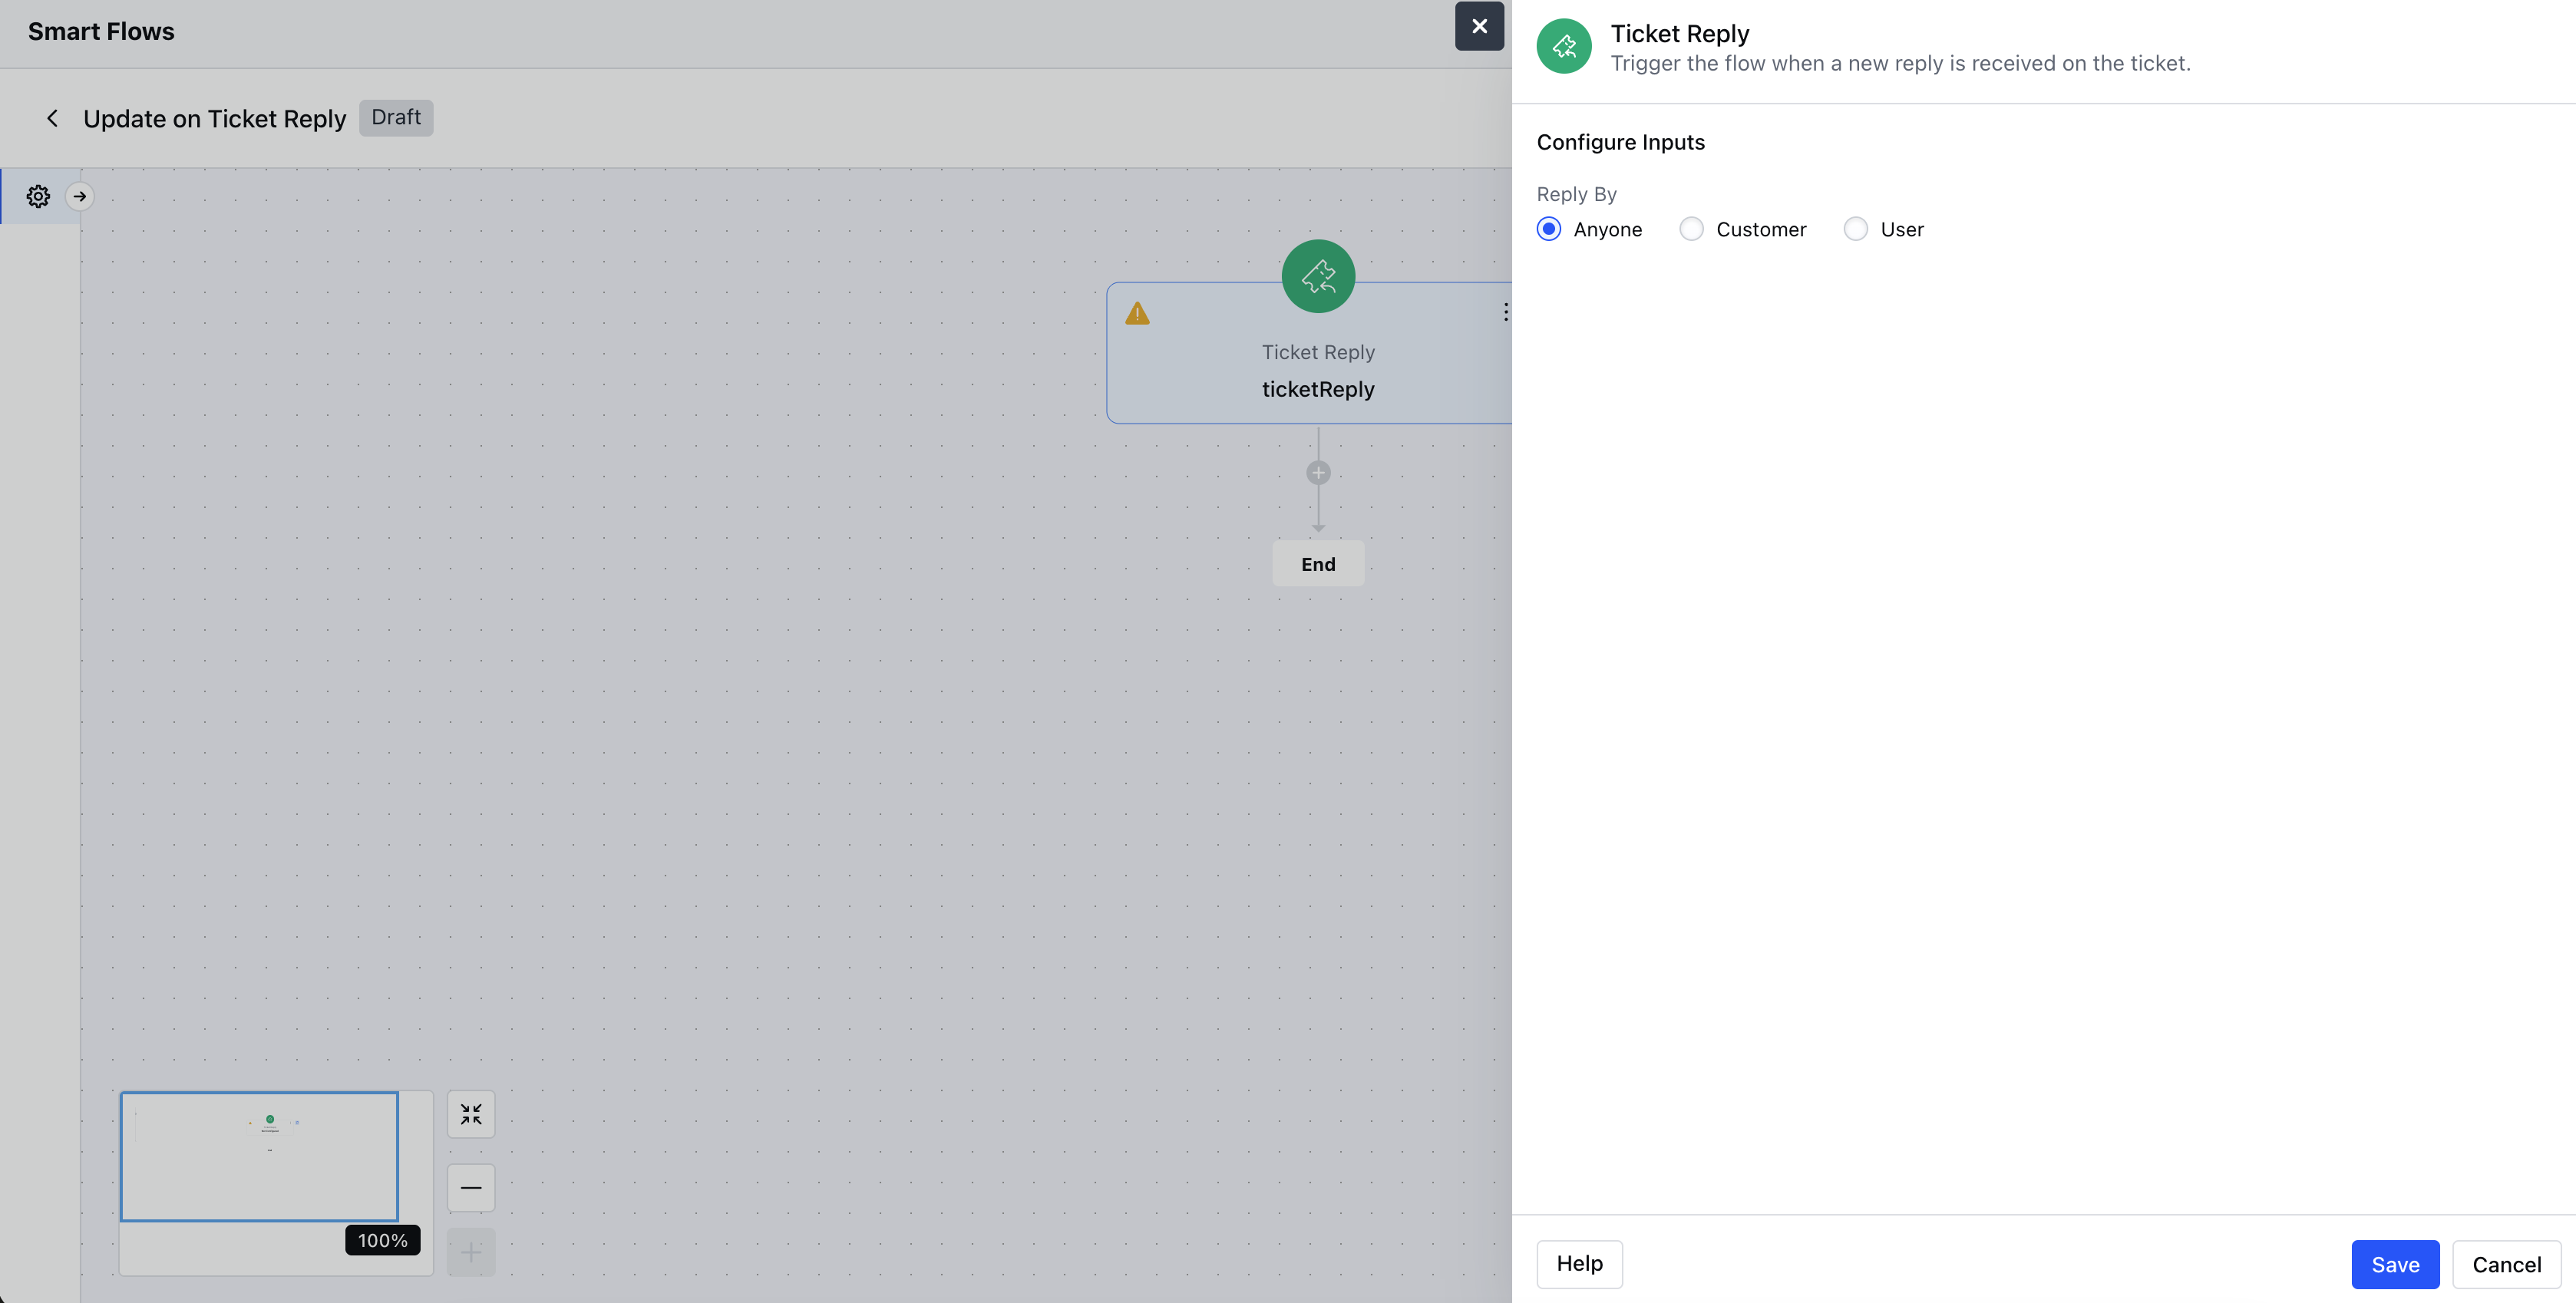
Task: Click the Cancel button
Action: coord(2506,1264)
